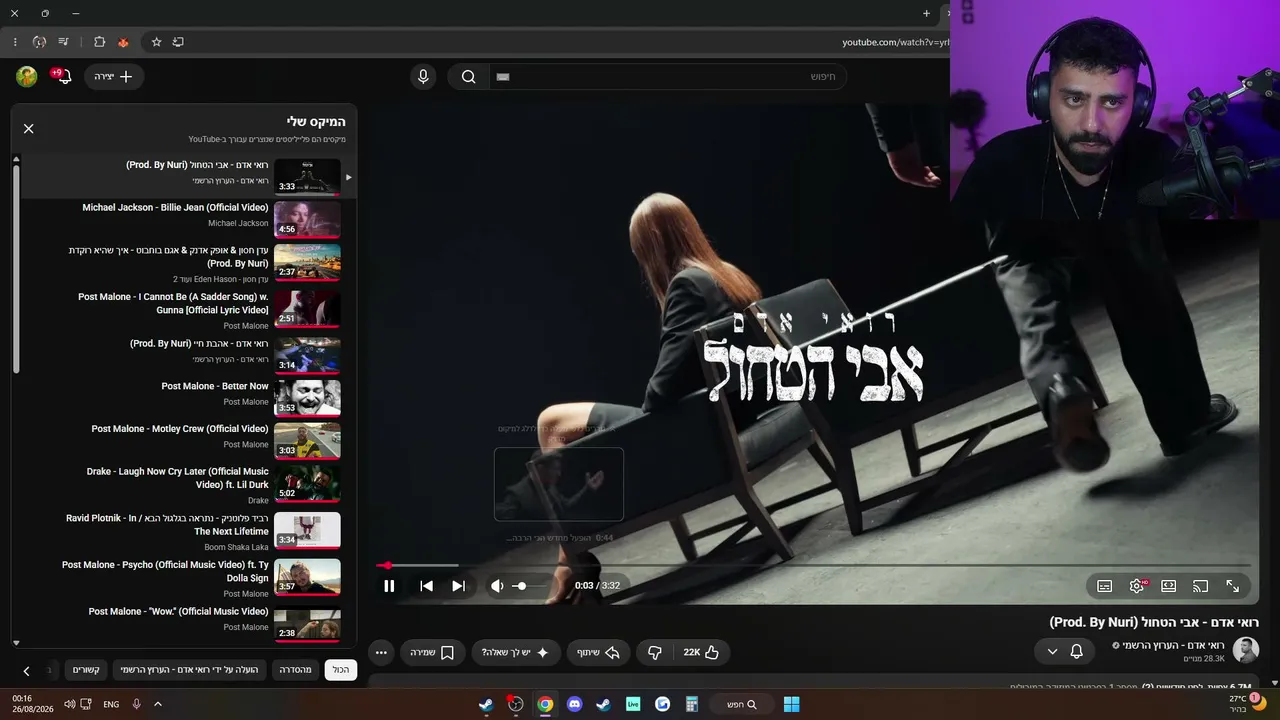Select the הכול filter chip
Screen dimensions: 1280x720
(x=341, y=670)
